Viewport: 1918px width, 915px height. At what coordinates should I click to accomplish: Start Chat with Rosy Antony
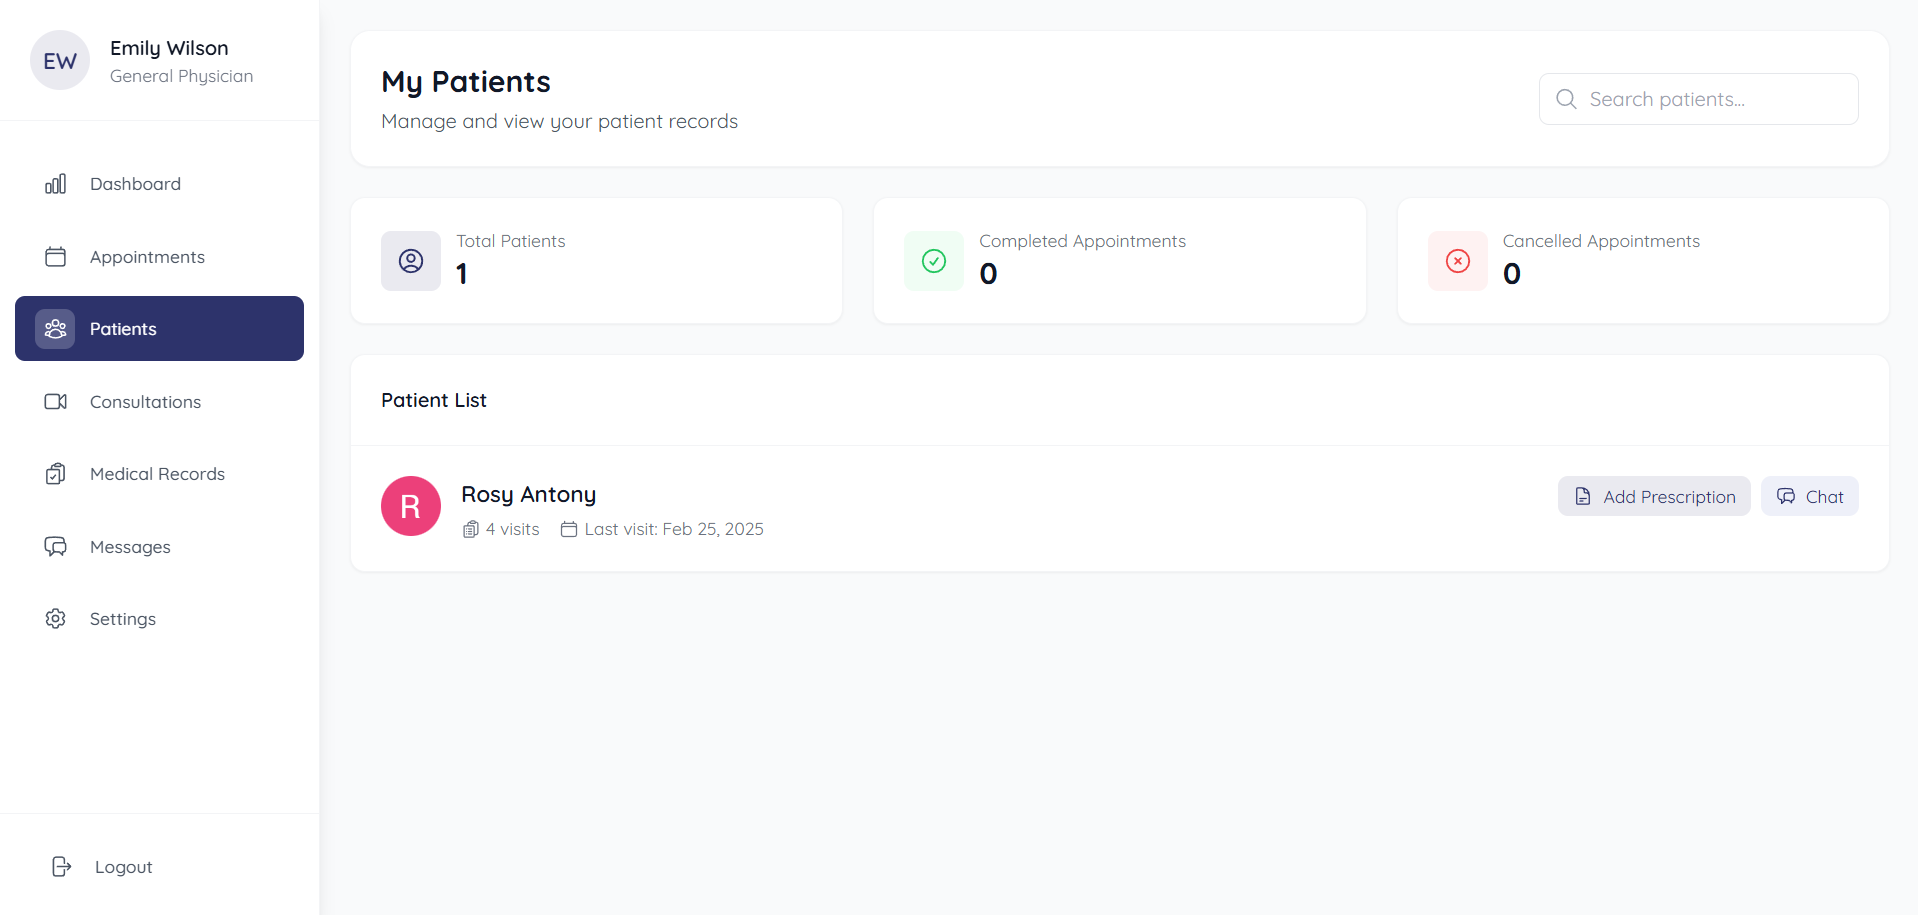click(1810, 497)
